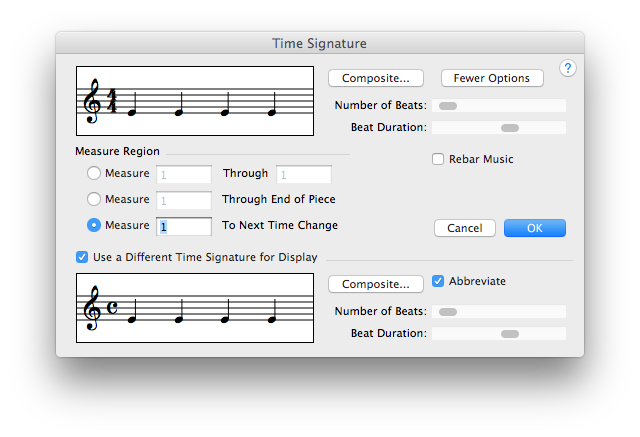Select Measure Through End of Piece radio
Screen dimensions: 640x437
pos(96,199)
